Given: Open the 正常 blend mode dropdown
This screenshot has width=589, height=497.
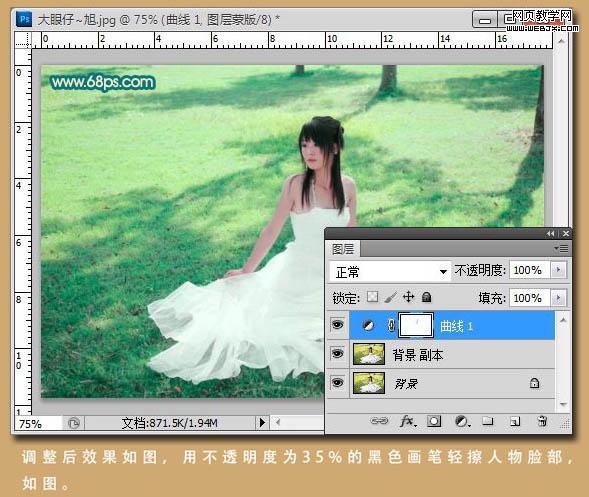Looking at the screenshot, I should [390, 271].
